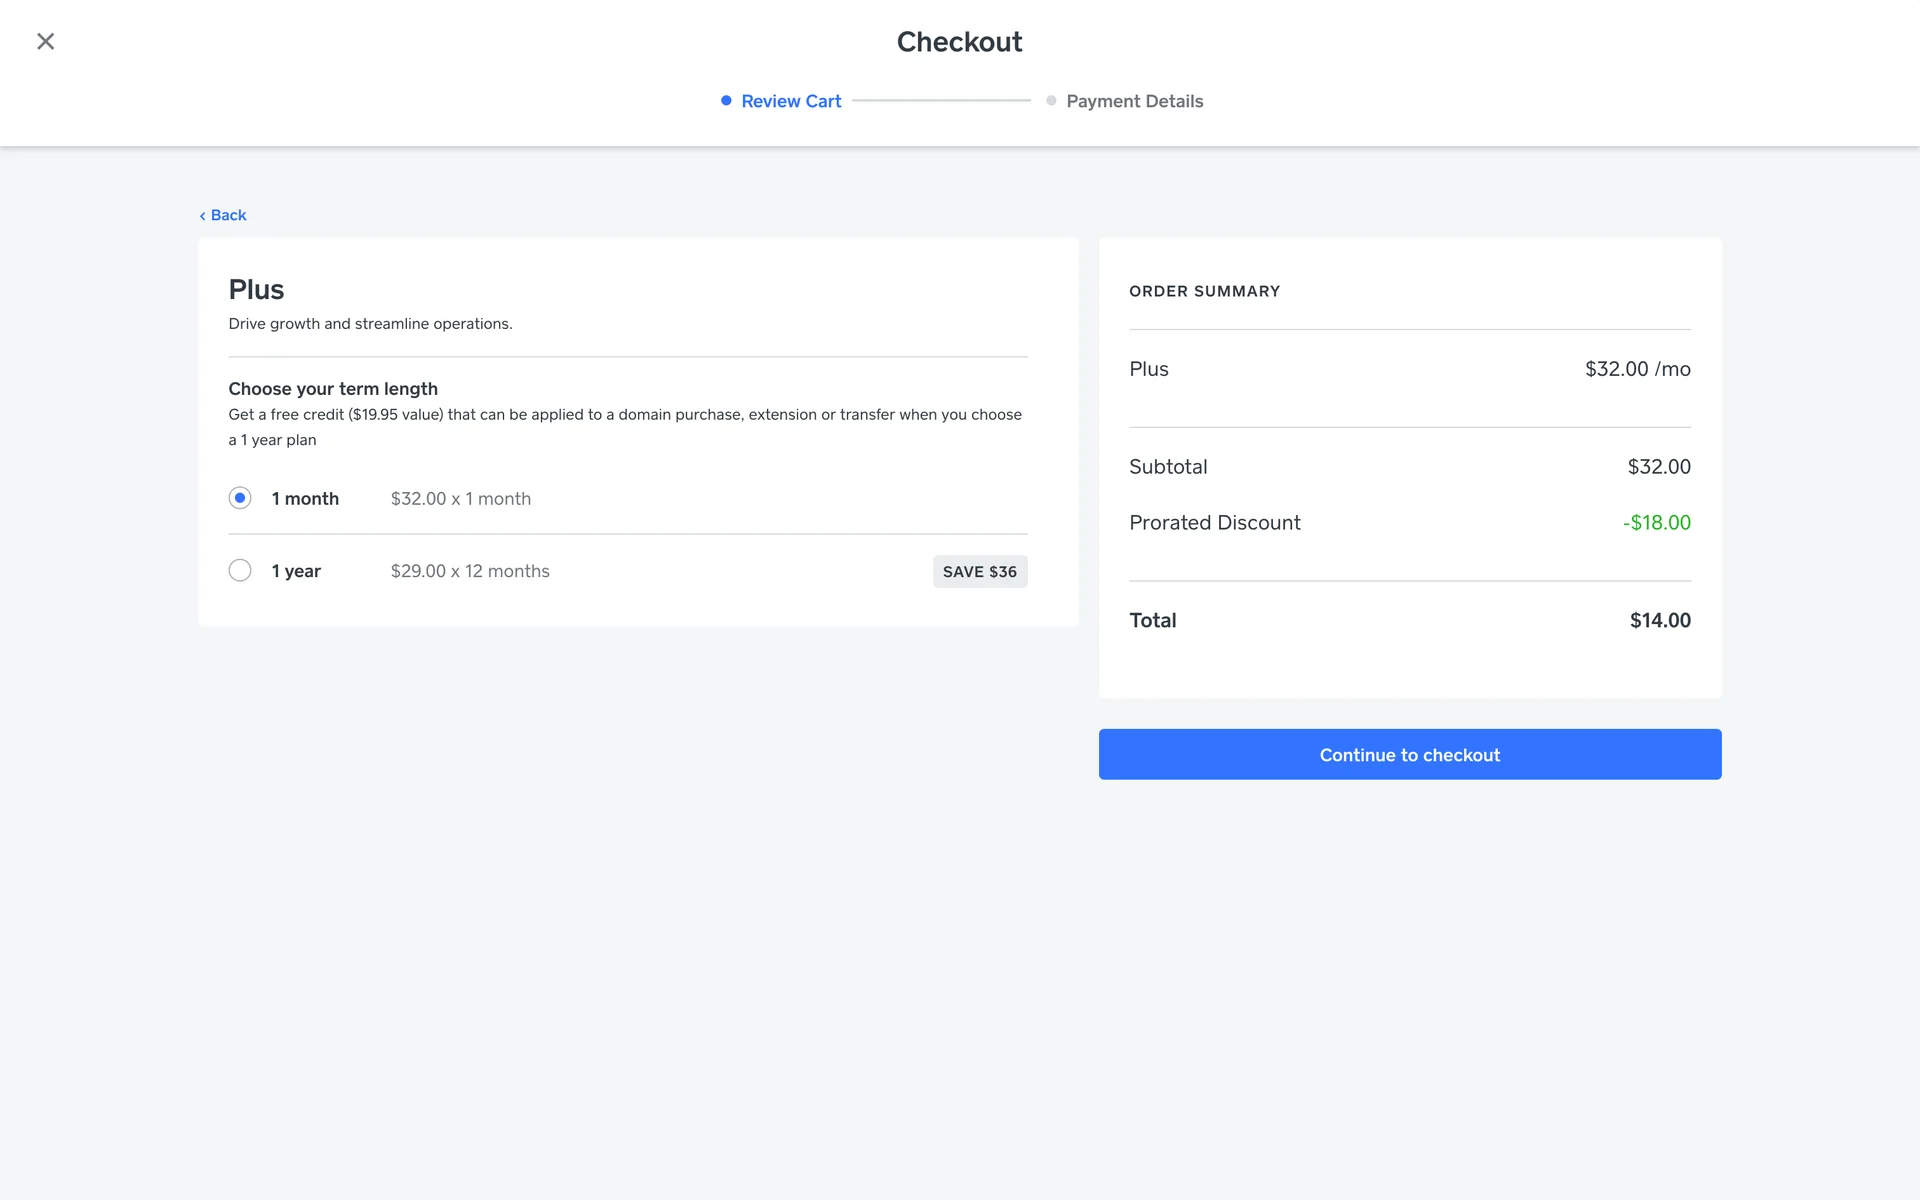Click the Prorated Discount amount -$18.00

tap(1656, 522)
